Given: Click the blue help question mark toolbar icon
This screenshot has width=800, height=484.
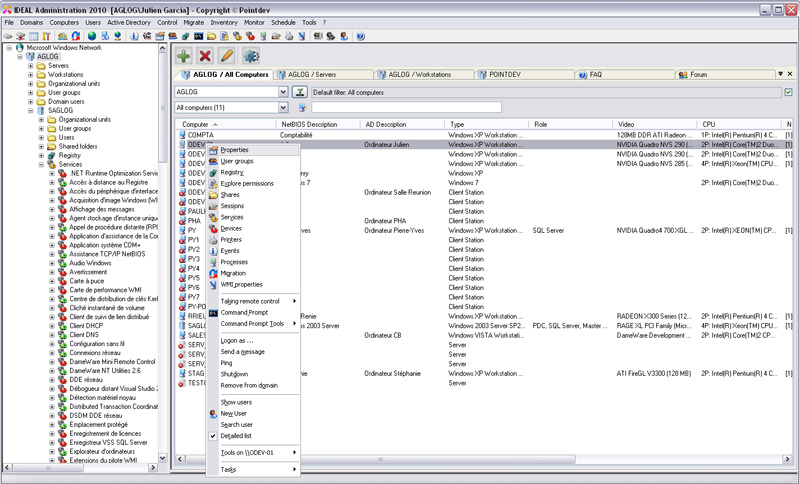Looking at the screenshot, I should [360, 36].
